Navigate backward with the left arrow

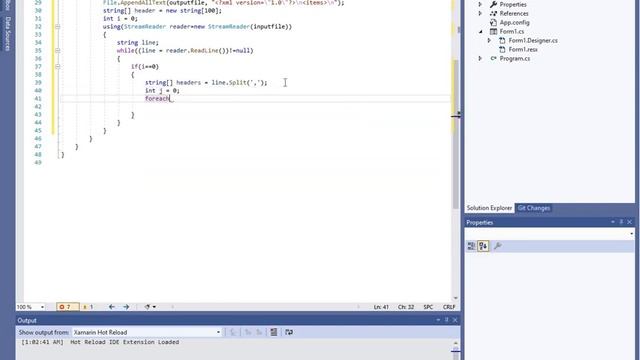[111, 307]
